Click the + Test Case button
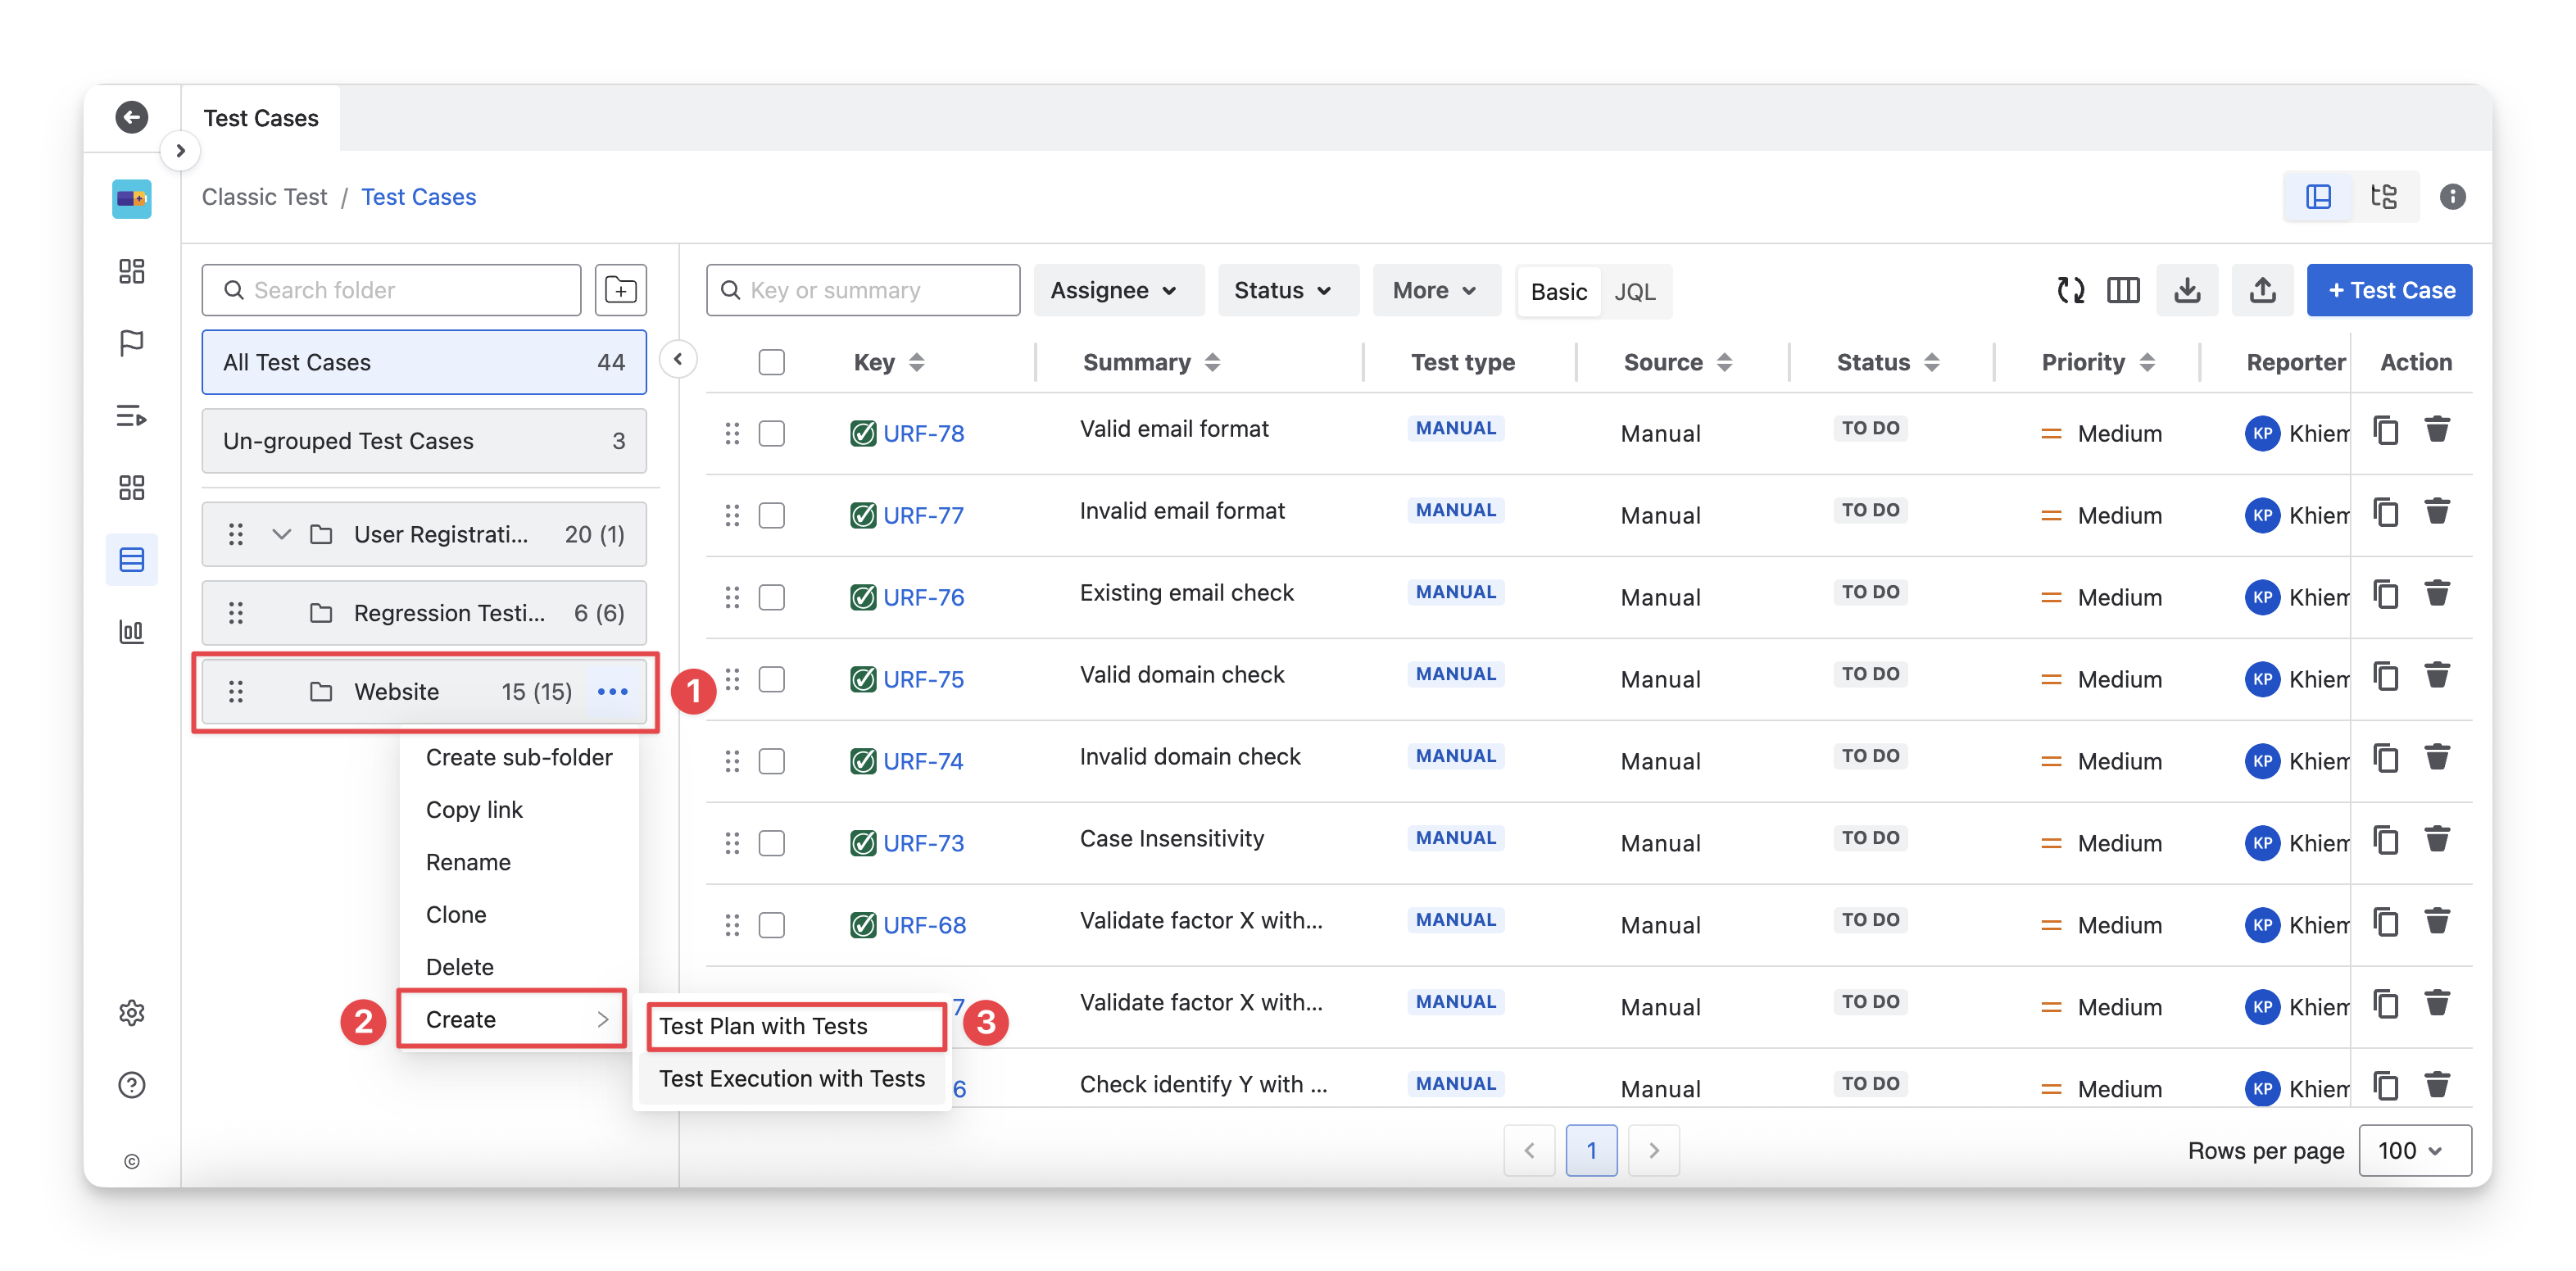2576x1271 pixels. [2389, 290]
